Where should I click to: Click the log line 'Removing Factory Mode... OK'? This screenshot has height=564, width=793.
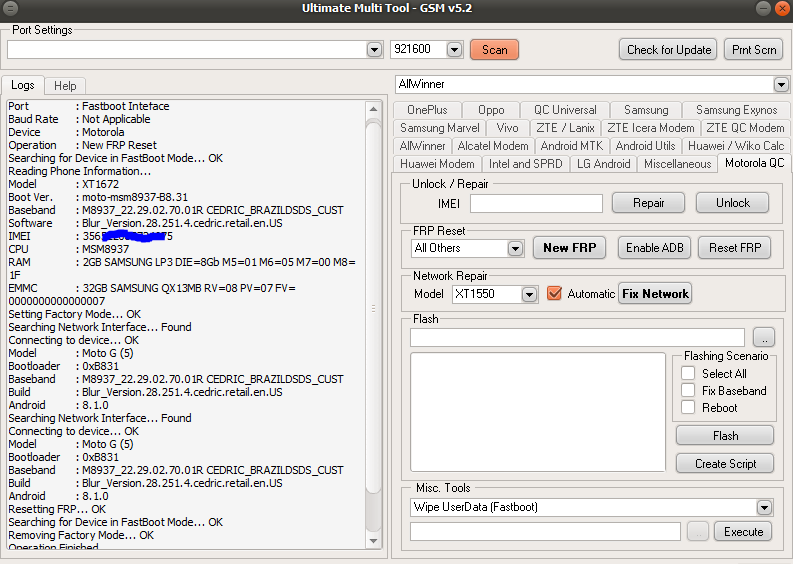(81, 535)
